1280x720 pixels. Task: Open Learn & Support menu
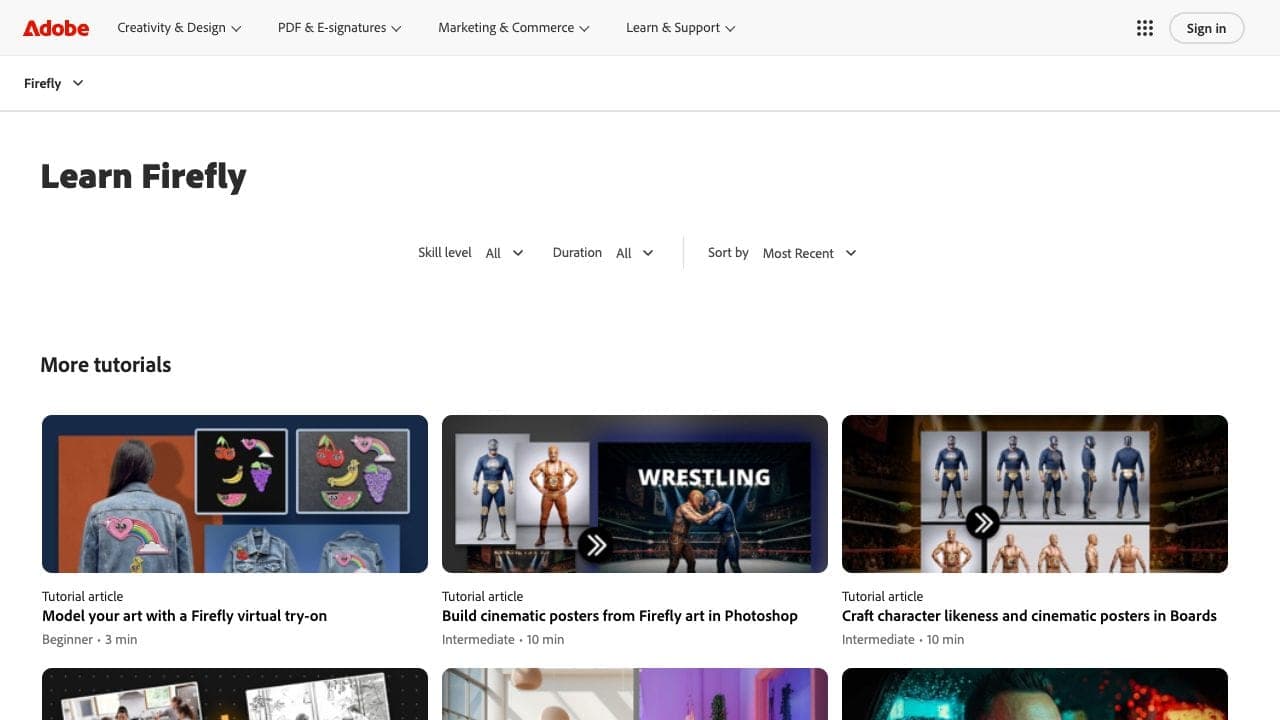click(681, 28)
